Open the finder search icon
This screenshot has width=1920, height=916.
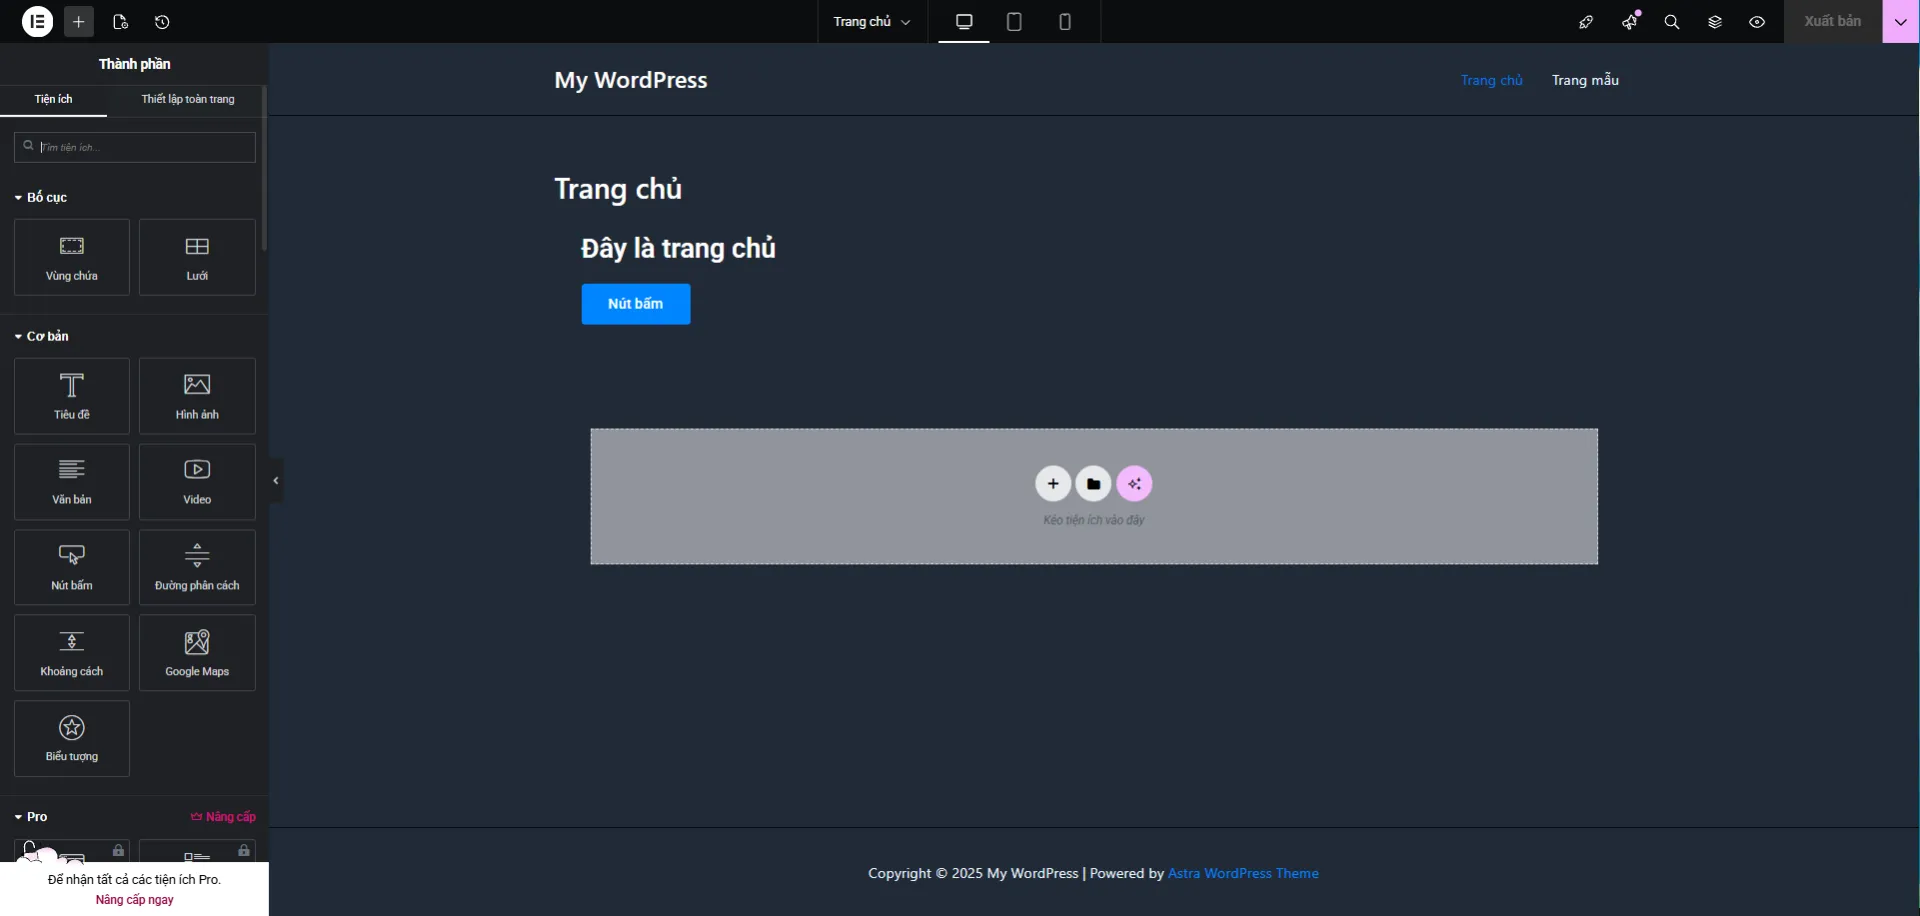click(1672, 22)
